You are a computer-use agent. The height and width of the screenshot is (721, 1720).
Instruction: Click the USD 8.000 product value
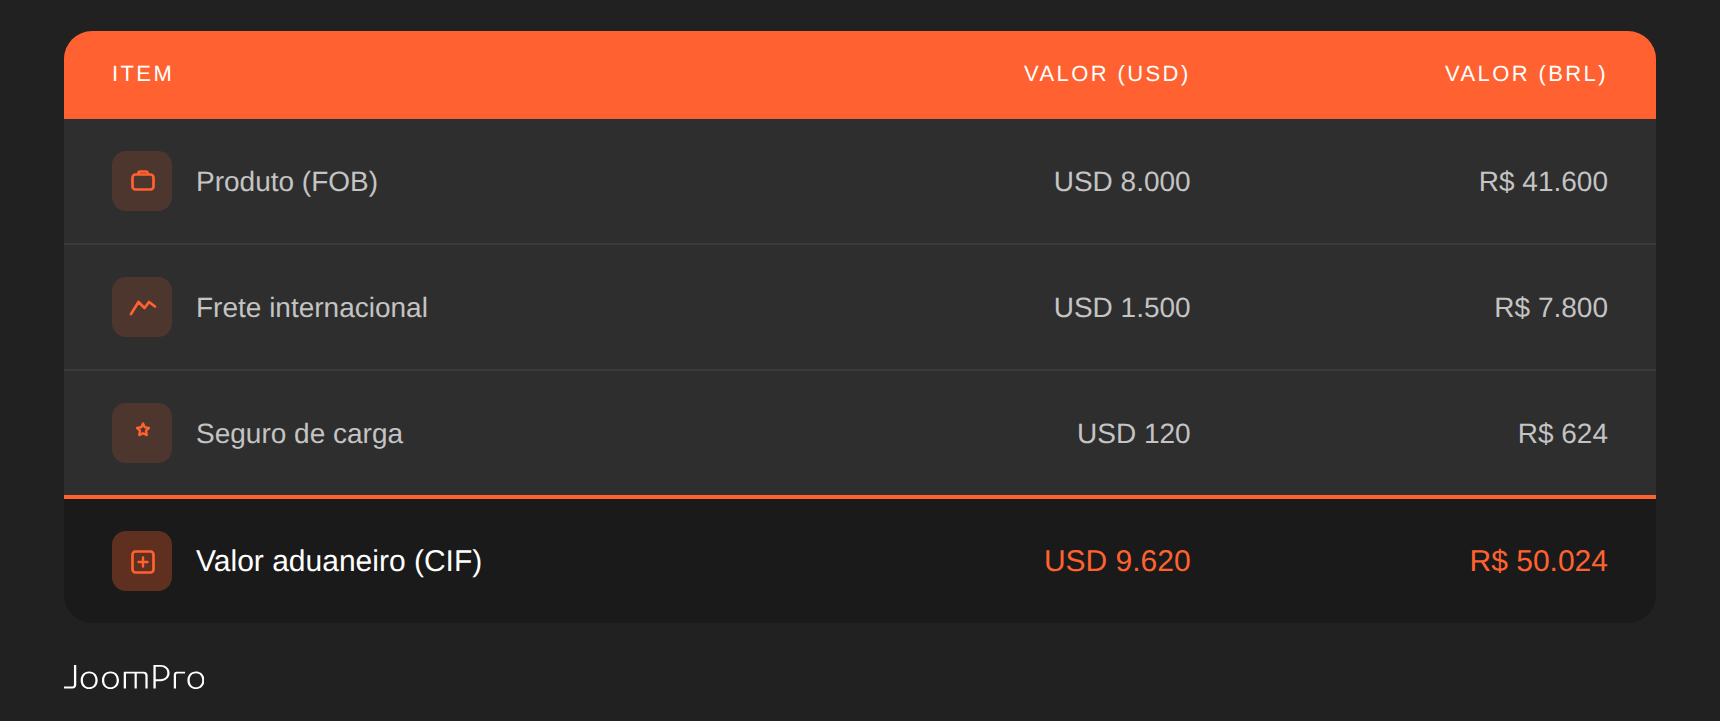[1122, 182]
